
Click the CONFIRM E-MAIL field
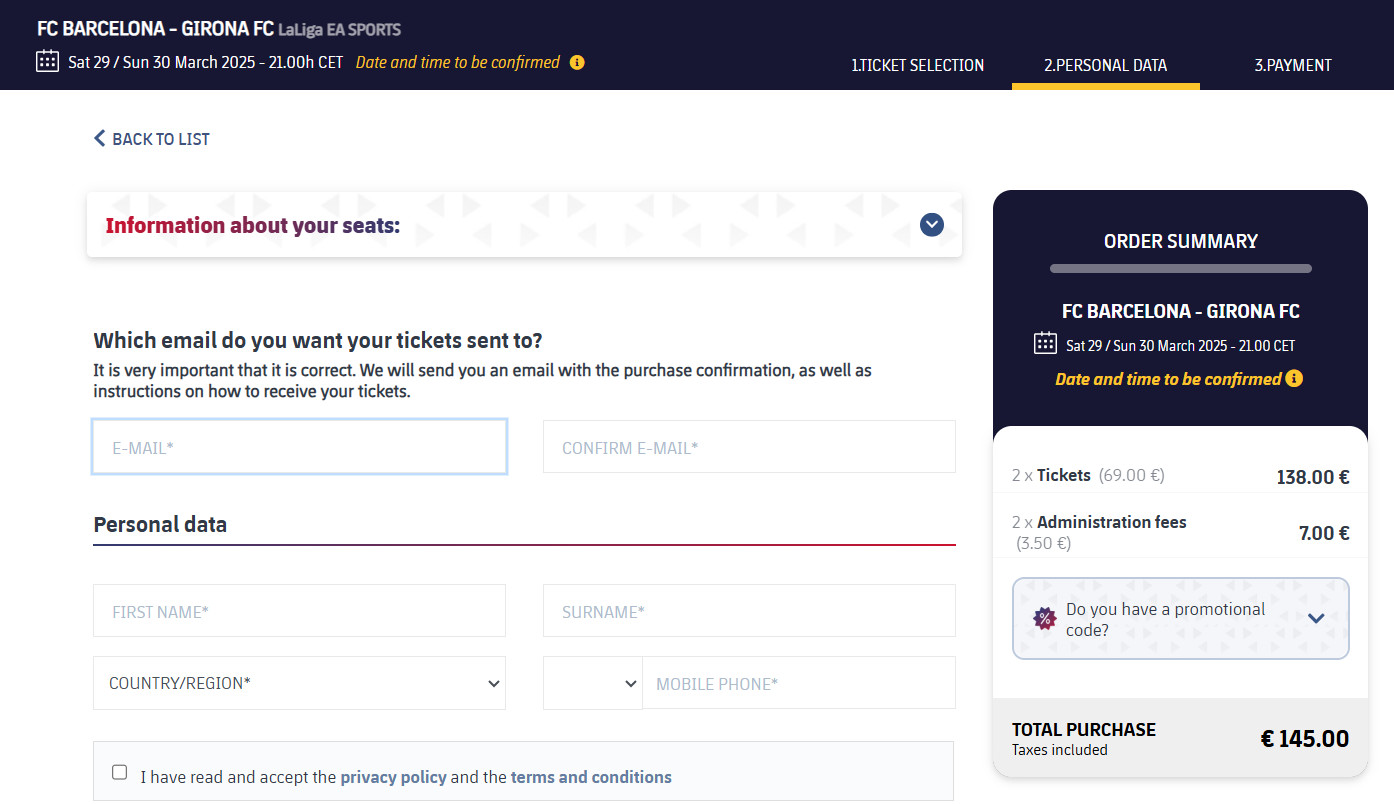click(x=749, y=447)
